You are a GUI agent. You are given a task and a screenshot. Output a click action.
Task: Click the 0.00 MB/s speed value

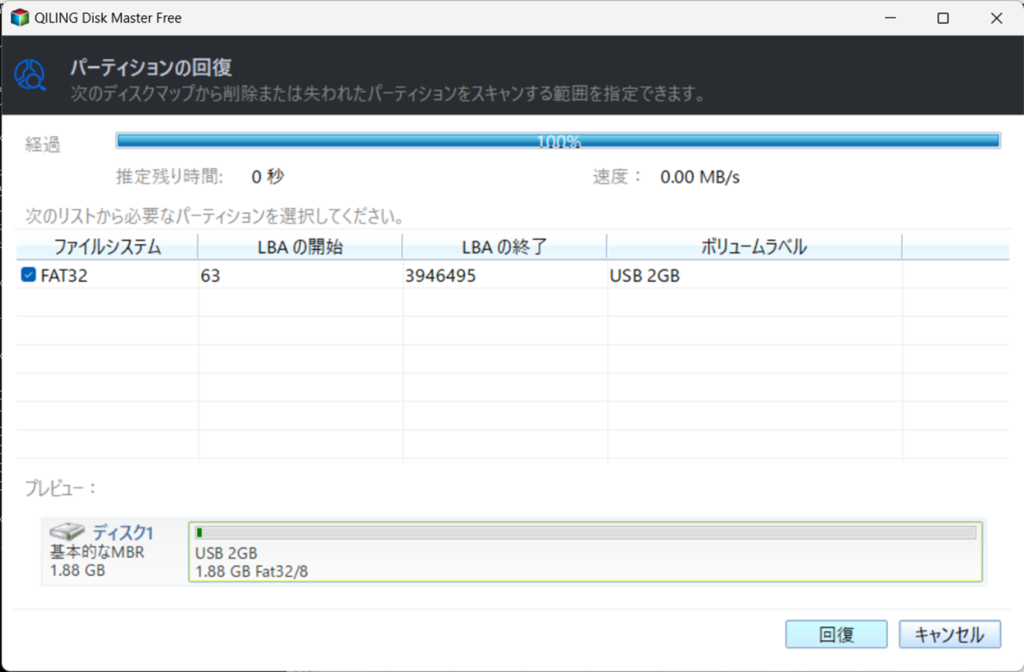700,177
